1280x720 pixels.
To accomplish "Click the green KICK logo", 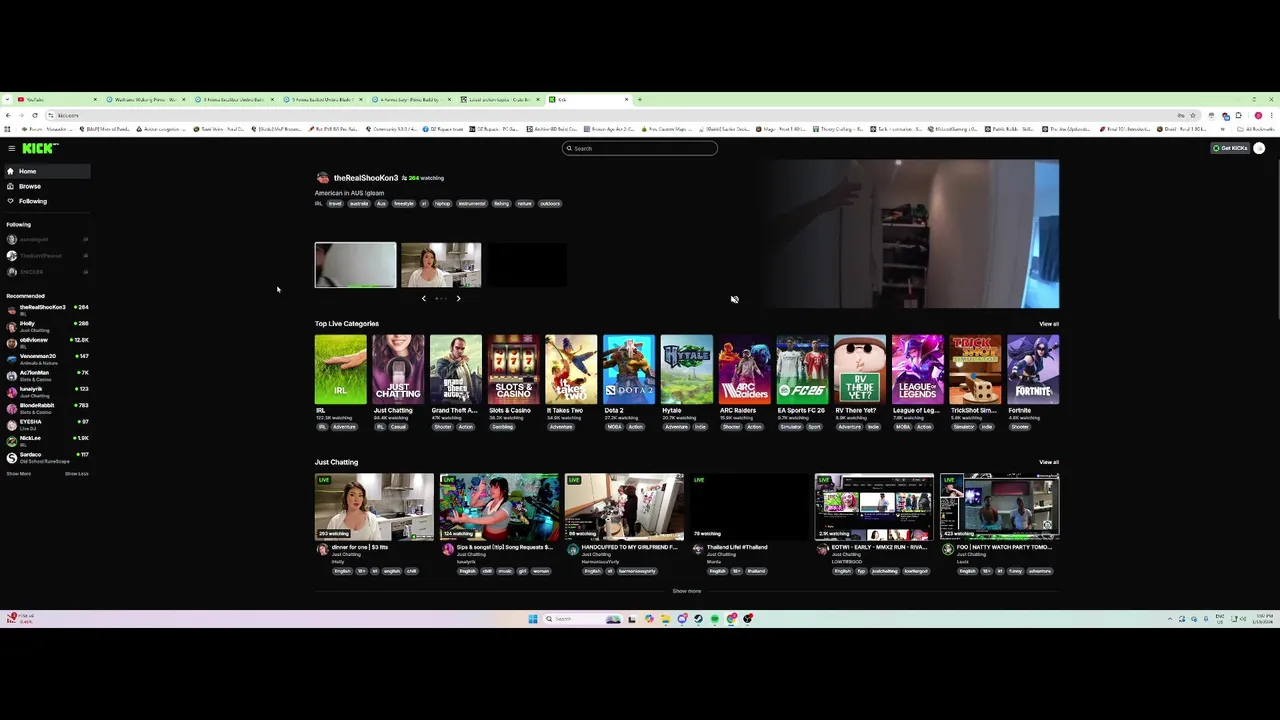I will click(40, 148).
